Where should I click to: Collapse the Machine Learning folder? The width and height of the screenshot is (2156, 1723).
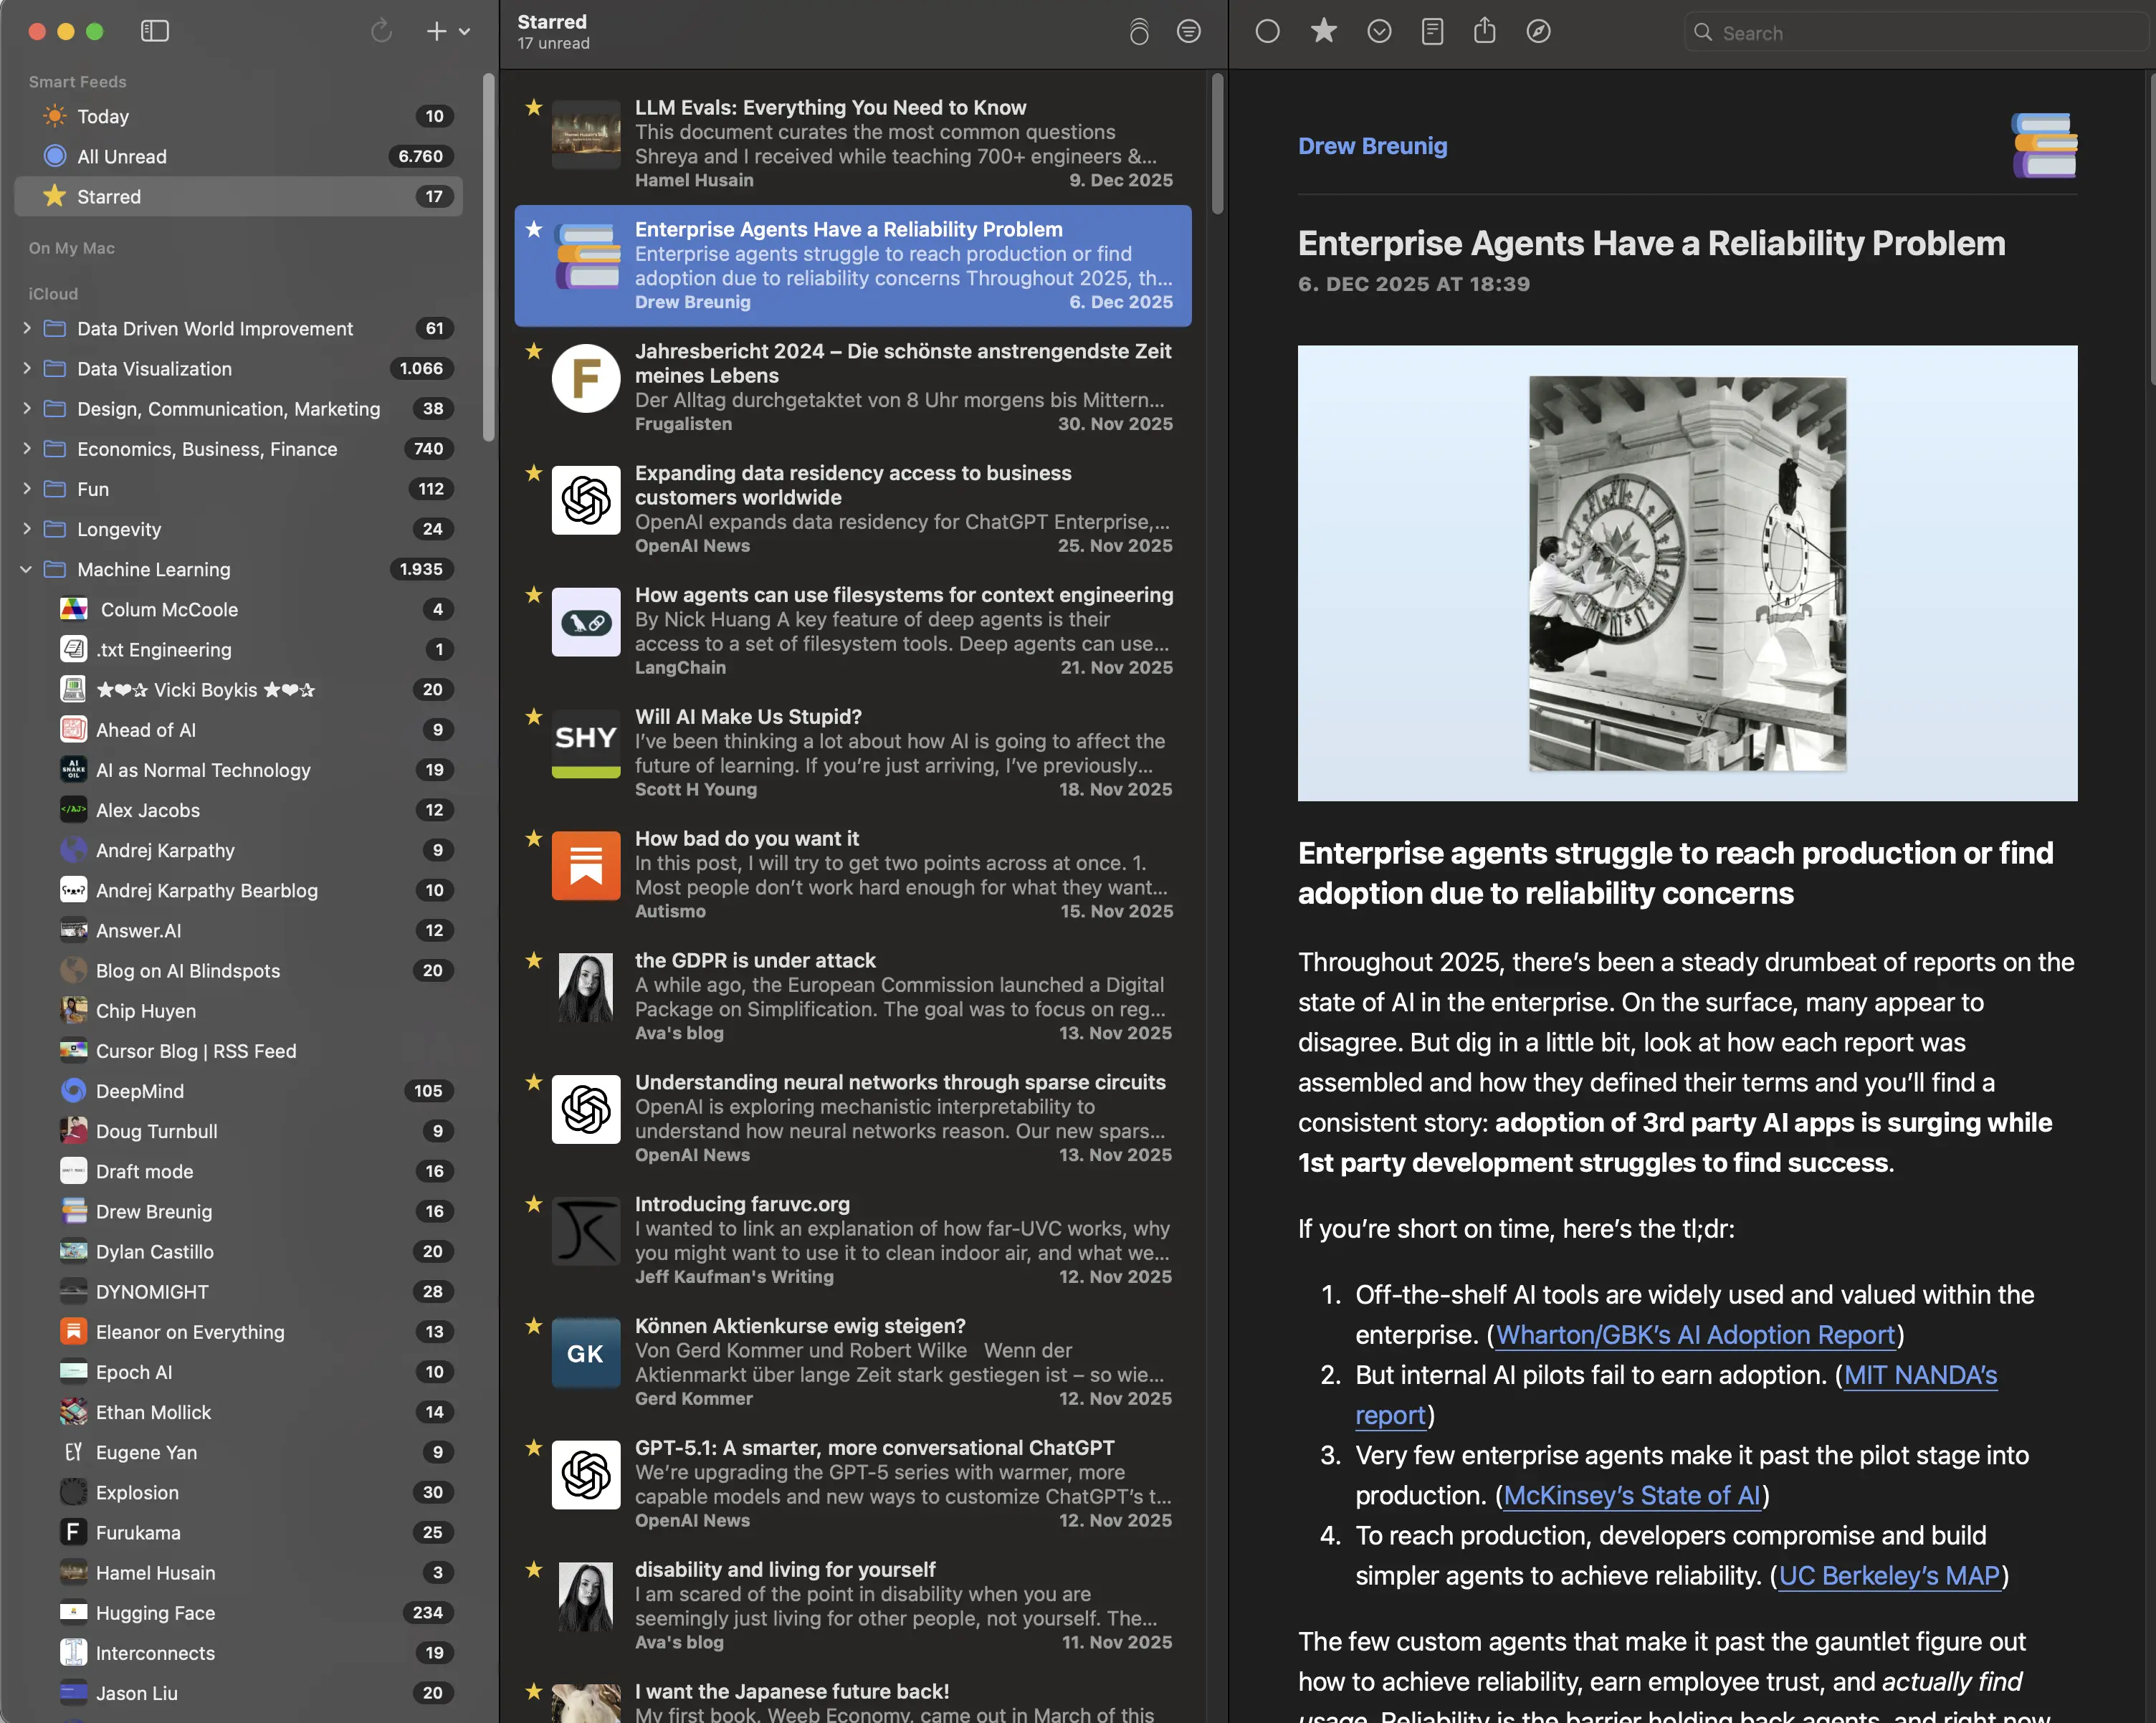[x=26, y=569]
